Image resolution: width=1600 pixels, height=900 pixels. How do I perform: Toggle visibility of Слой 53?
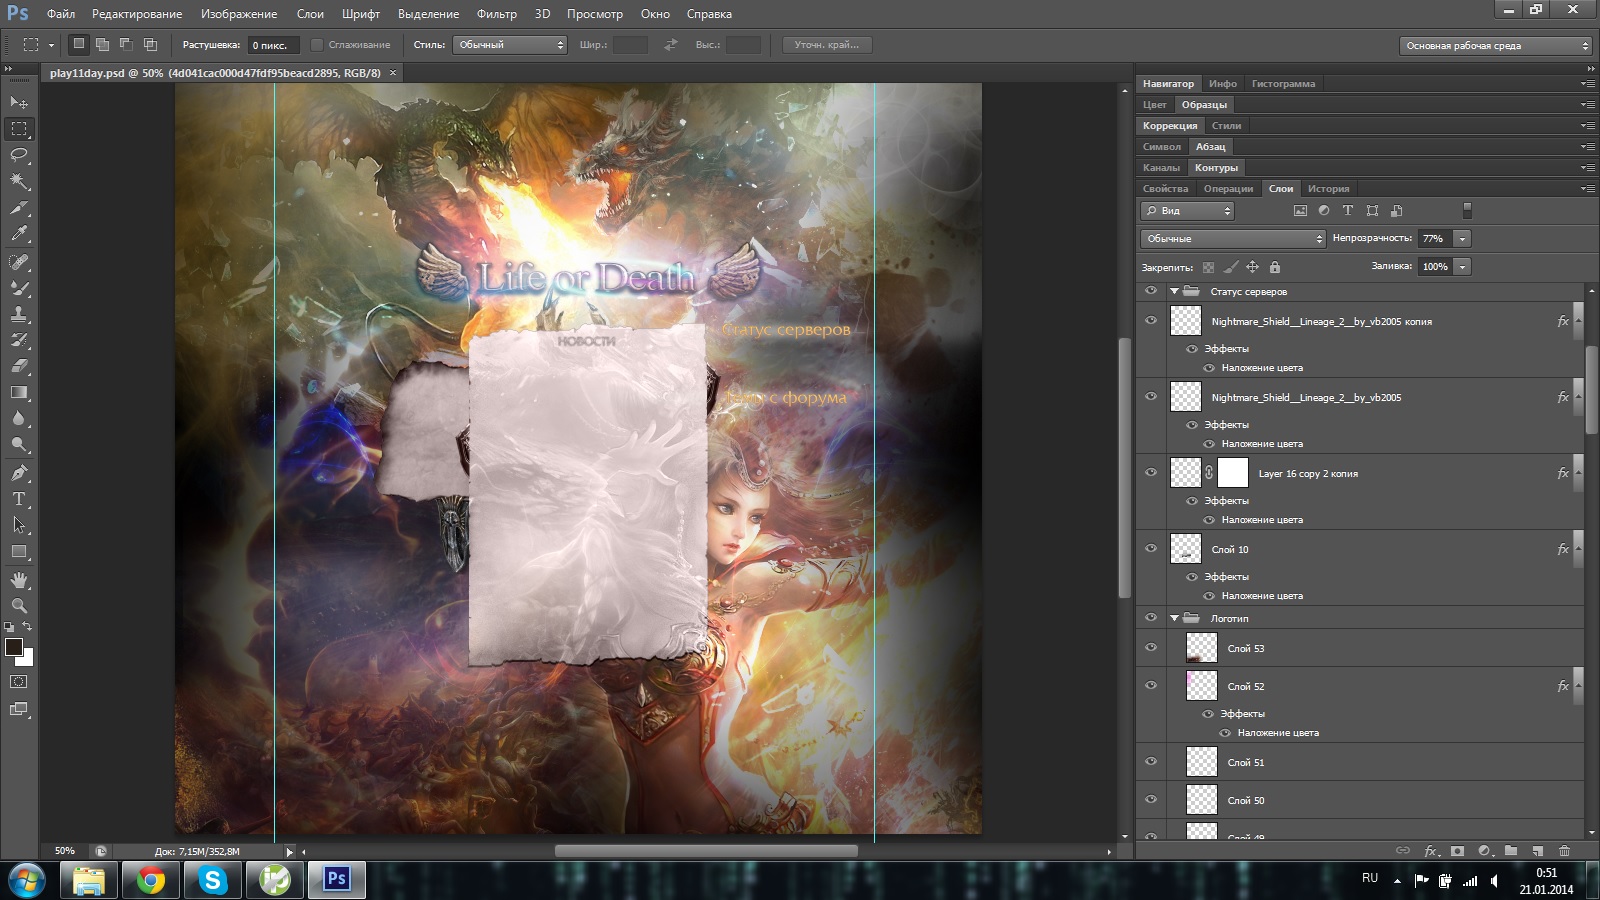click(1151, 647)
